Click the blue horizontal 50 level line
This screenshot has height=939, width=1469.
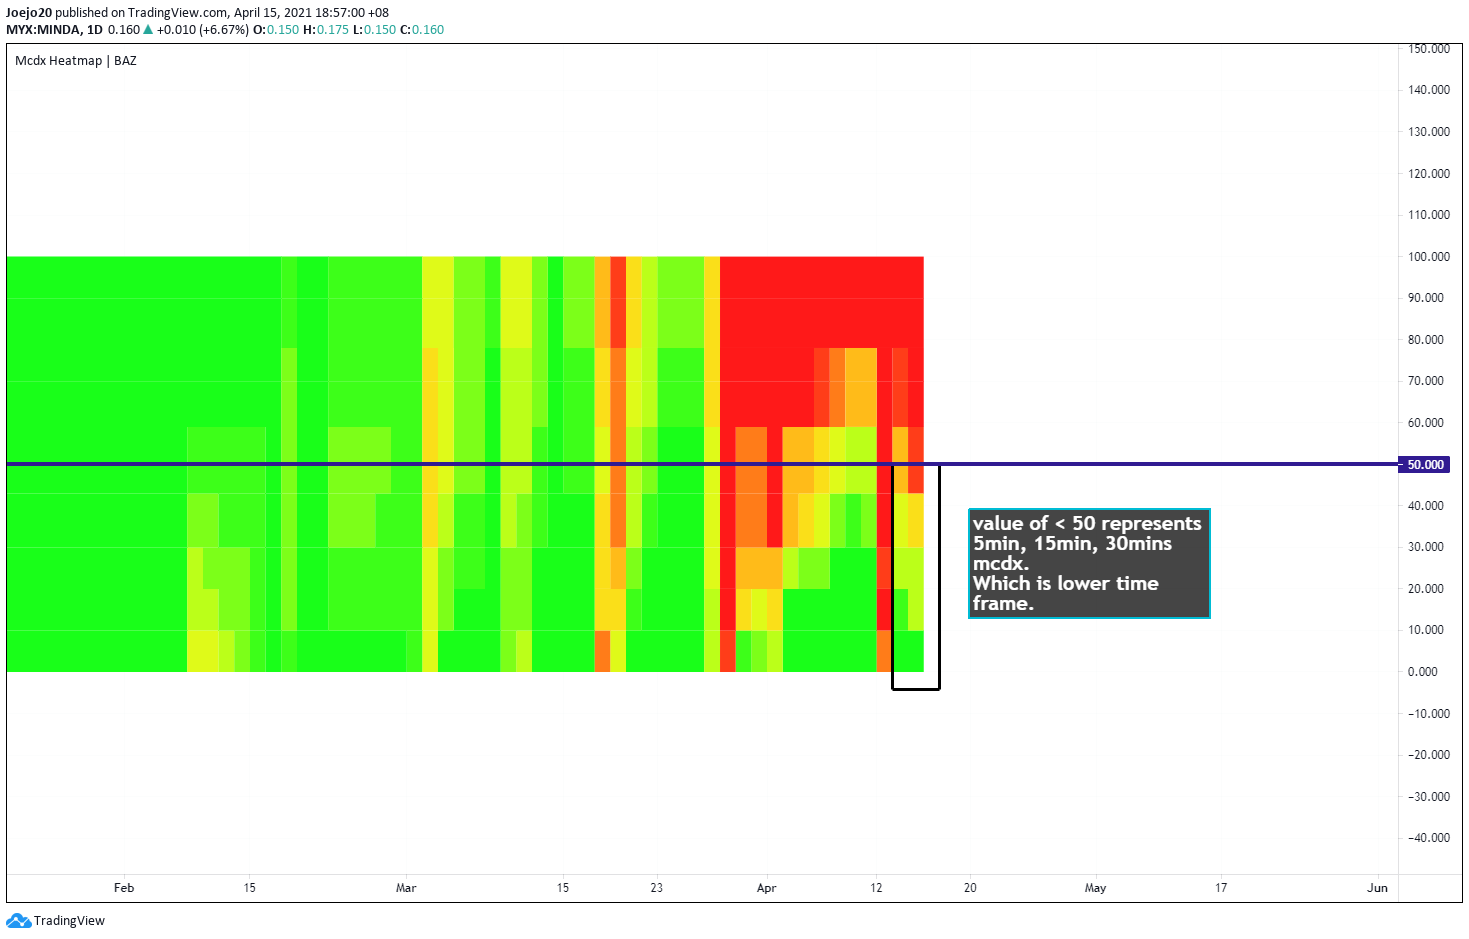pos(702,464)
